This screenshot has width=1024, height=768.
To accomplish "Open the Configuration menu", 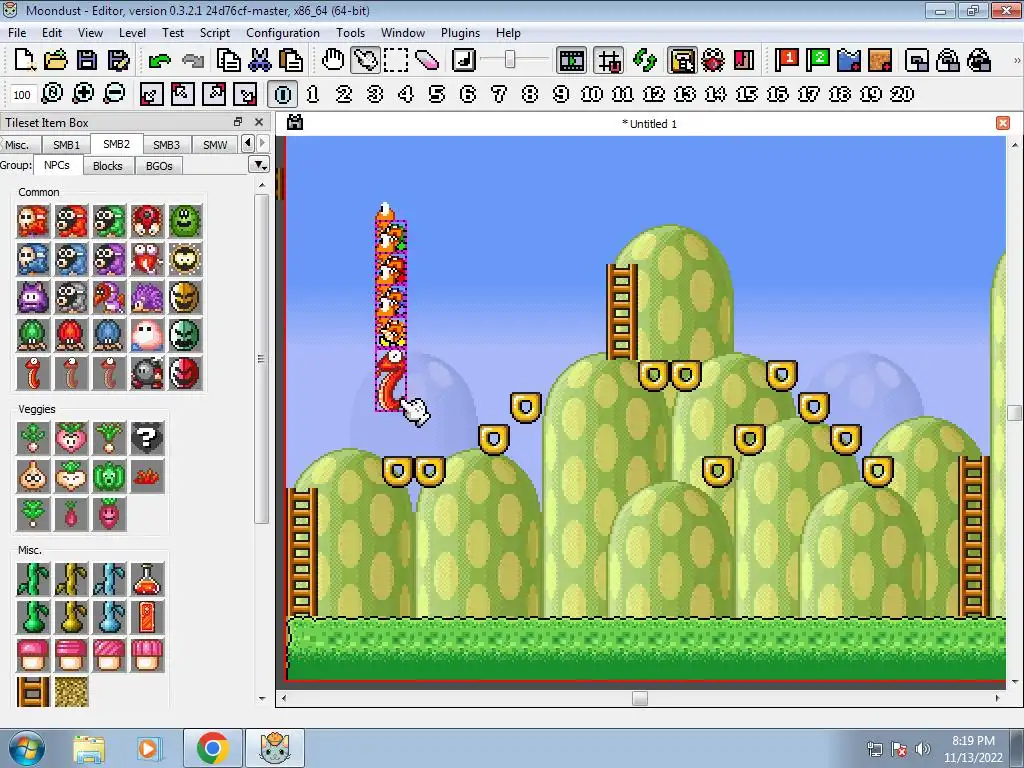I will pos(283,33).
